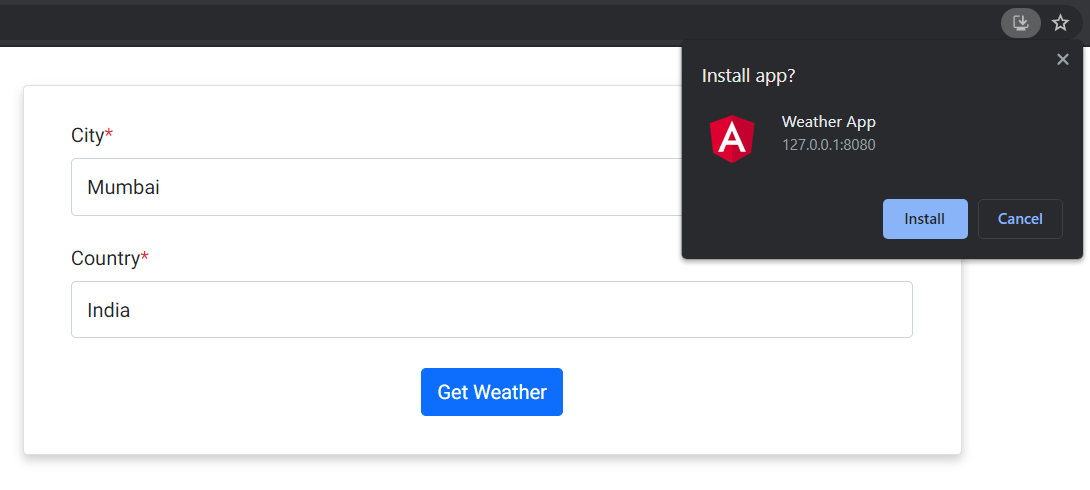Click the Angular logo in install dialog
The height and width of the screenshot is (490, 1090).
(x=732, y=139)
